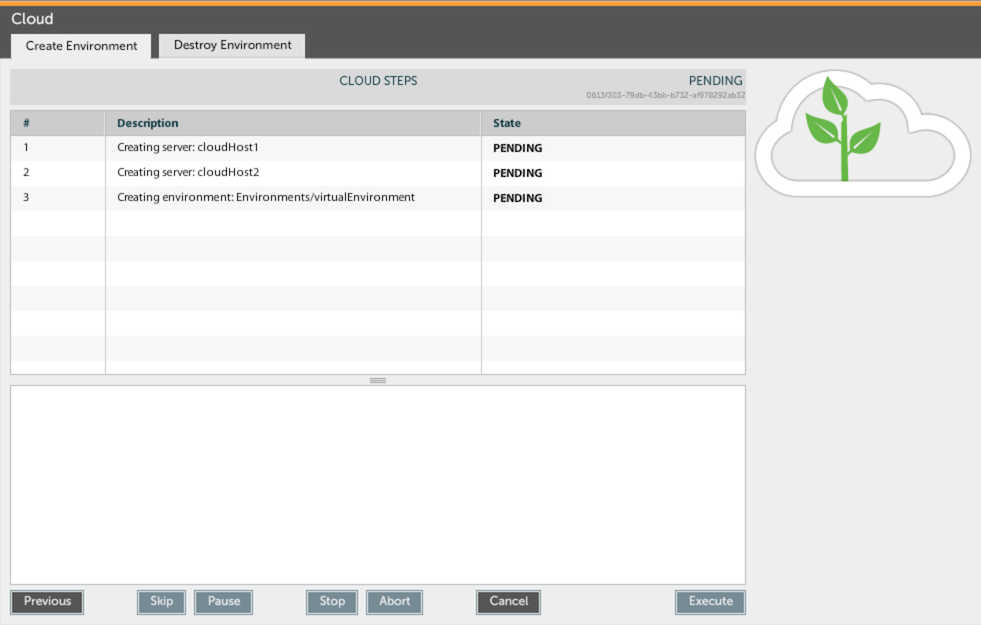Screen dimensions: 981x625
Task: Grab the splitter handle between panels
Action: (x=378, y=380)
